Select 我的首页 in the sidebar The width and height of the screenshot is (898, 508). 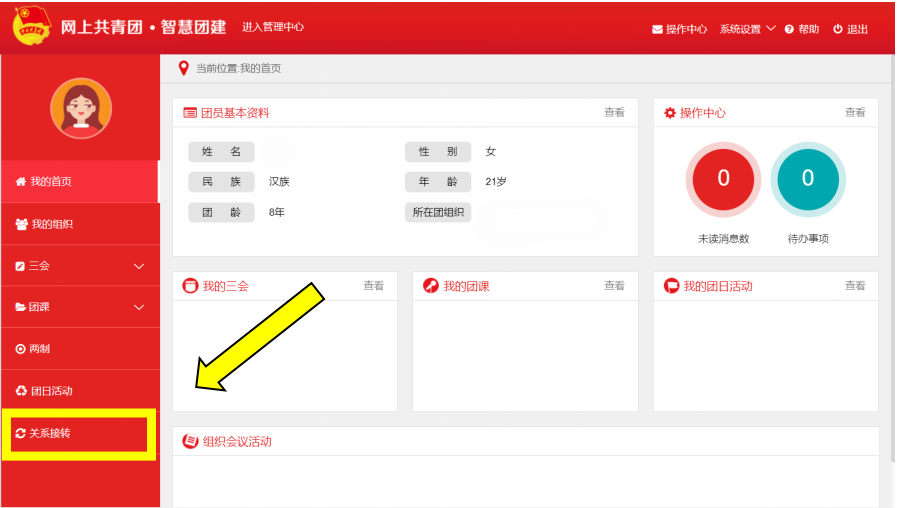50,182
